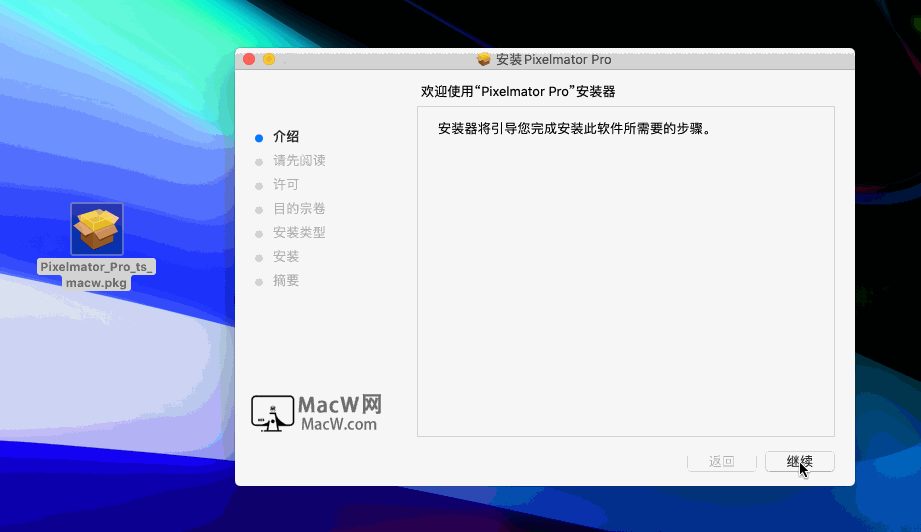This screenshot has width=921, height=532.
Task: Click the text 安装器将引导您完成安装此软件所需要的步骤
Action: click(574, 129)
